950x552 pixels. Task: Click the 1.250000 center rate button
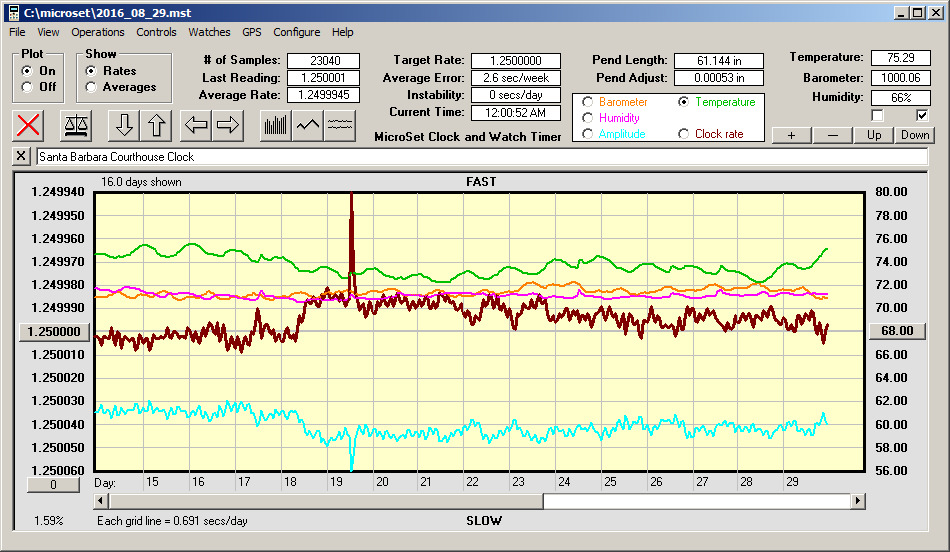54,331
